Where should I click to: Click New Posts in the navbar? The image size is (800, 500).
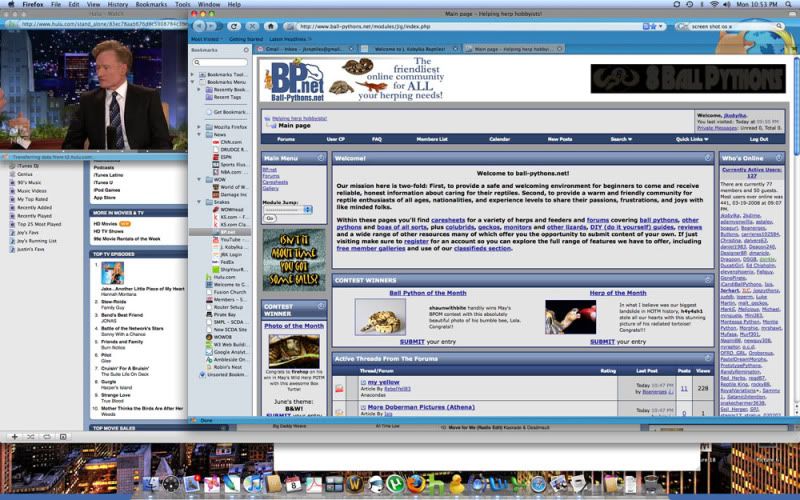point(560,139)
